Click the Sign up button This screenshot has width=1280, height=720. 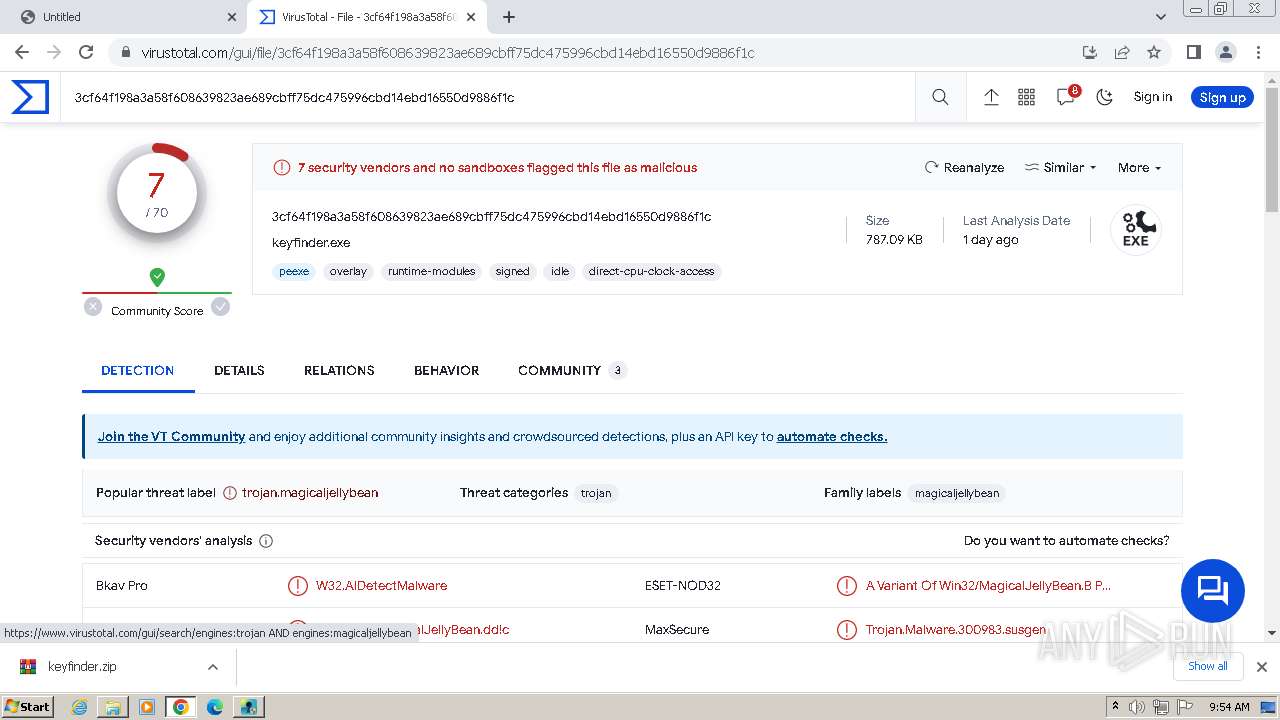[1222, 97]
